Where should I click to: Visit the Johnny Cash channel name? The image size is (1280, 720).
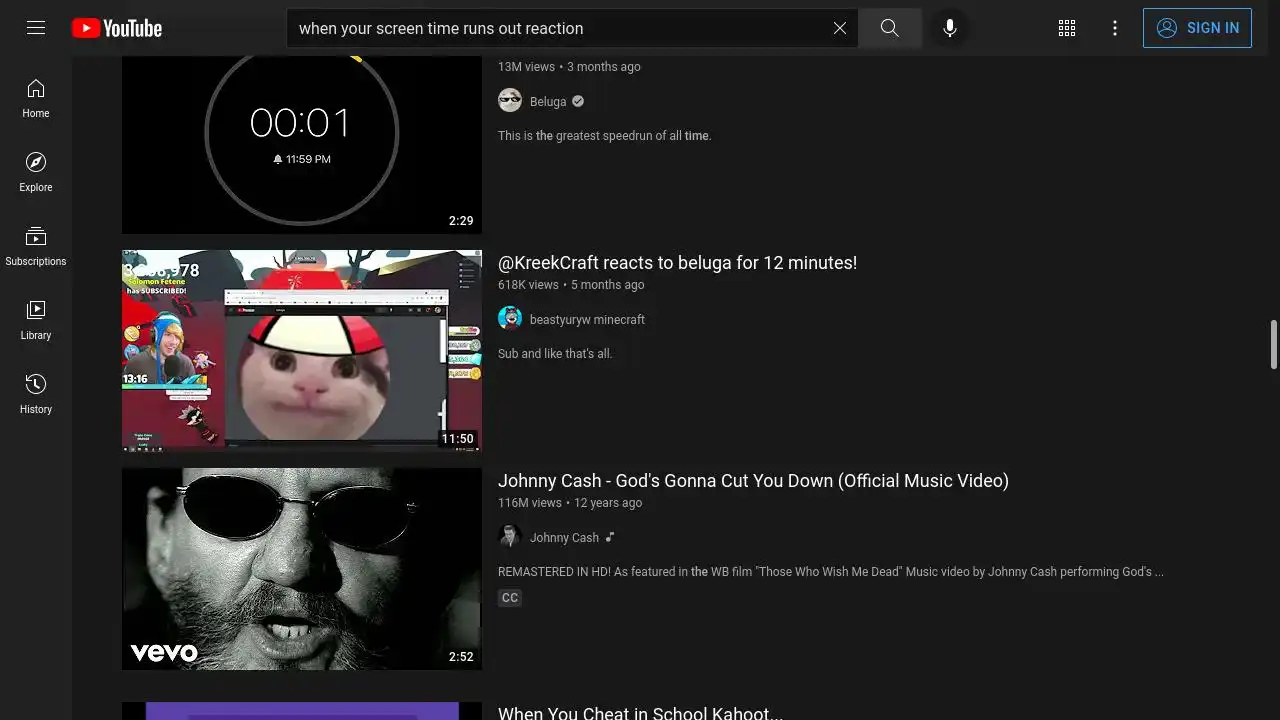(564, 538)
